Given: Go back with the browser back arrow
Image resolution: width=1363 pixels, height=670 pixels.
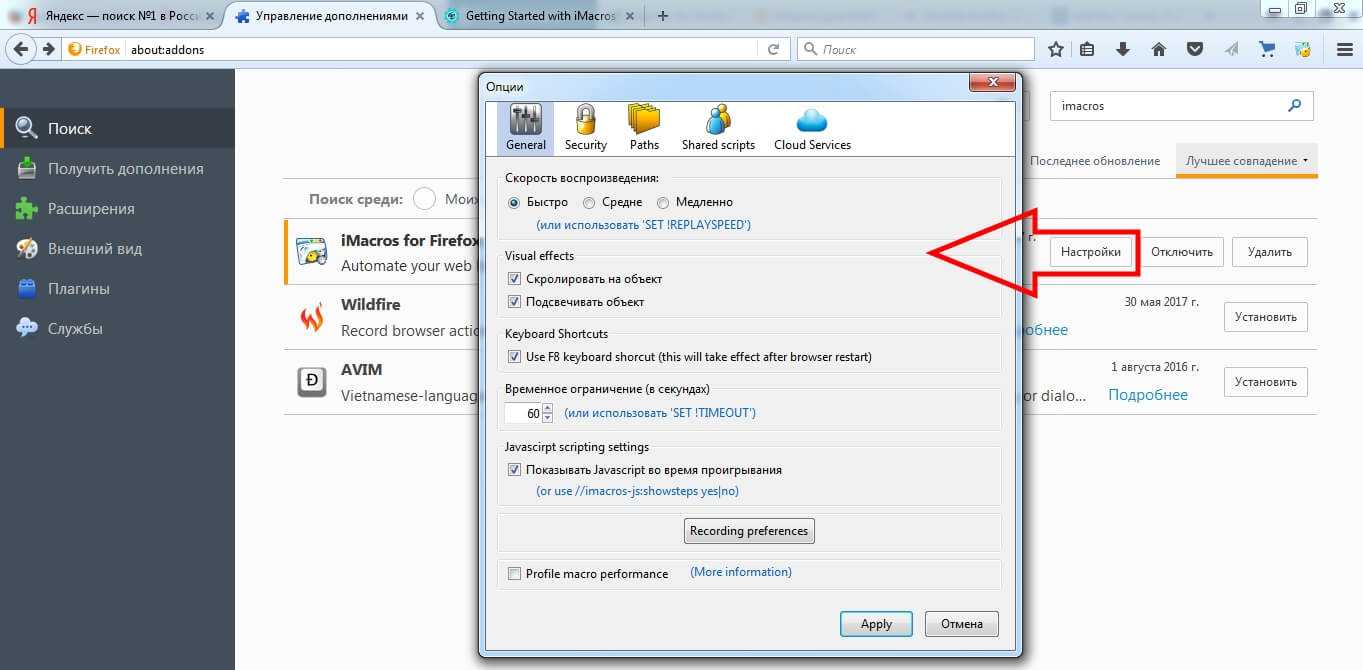Looking at the screenshot, I should click(x=21, y=49).
